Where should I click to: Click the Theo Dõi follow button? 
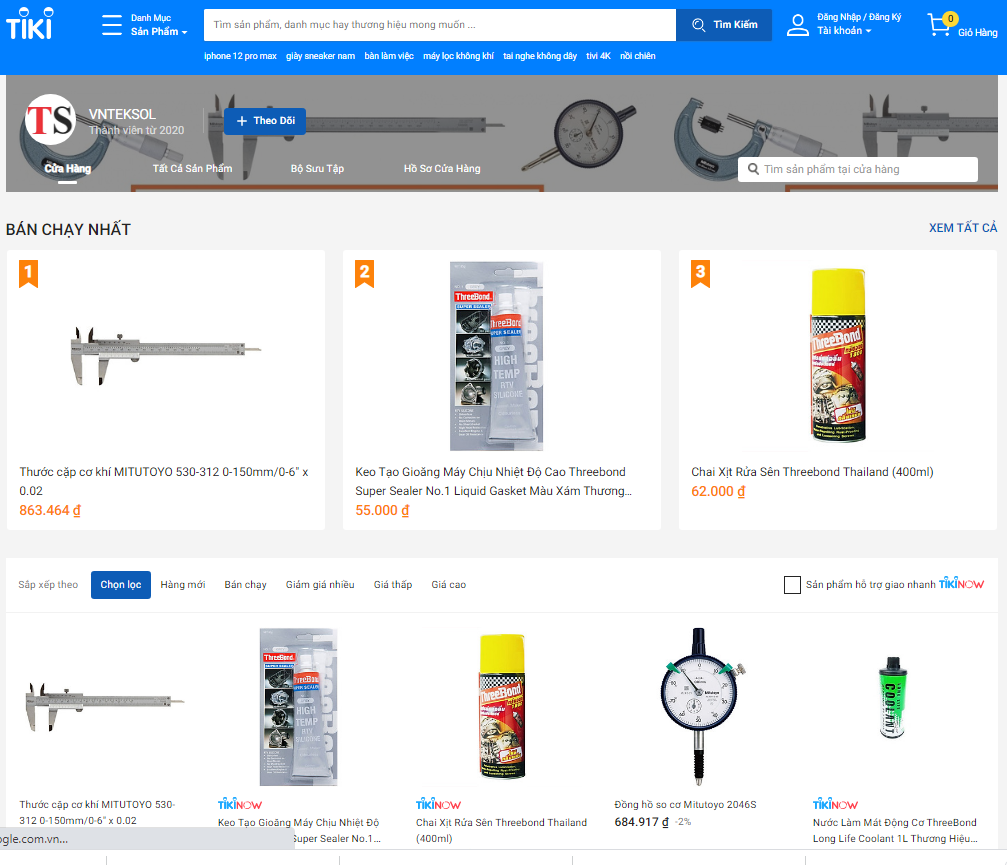pyautogui.click(x=265, y=121)
